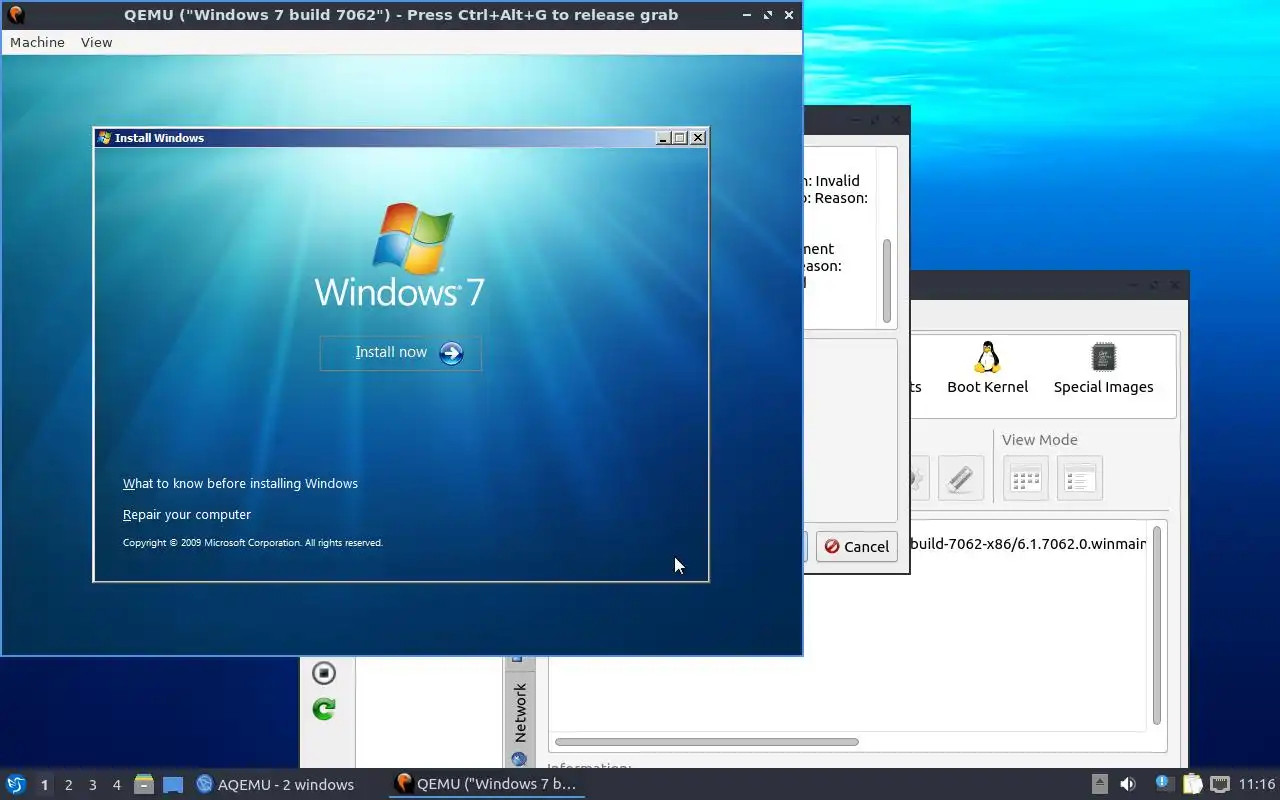Image resolution: width=1280 pixels, height=800 pixels.
Task: Close the Install Windows dialog
Action: 698,138
